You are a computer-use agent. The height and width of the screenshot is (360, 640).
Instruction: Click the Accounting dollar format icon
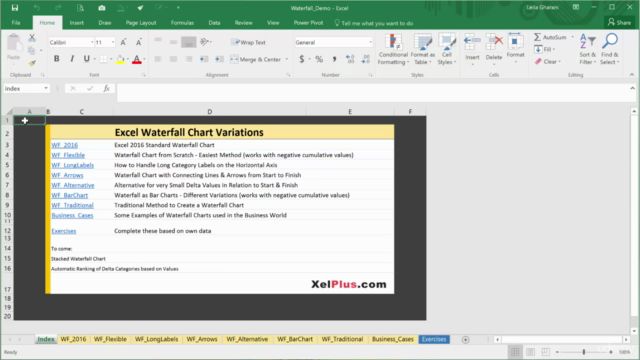pyautogui.click(x=302, y=59)
